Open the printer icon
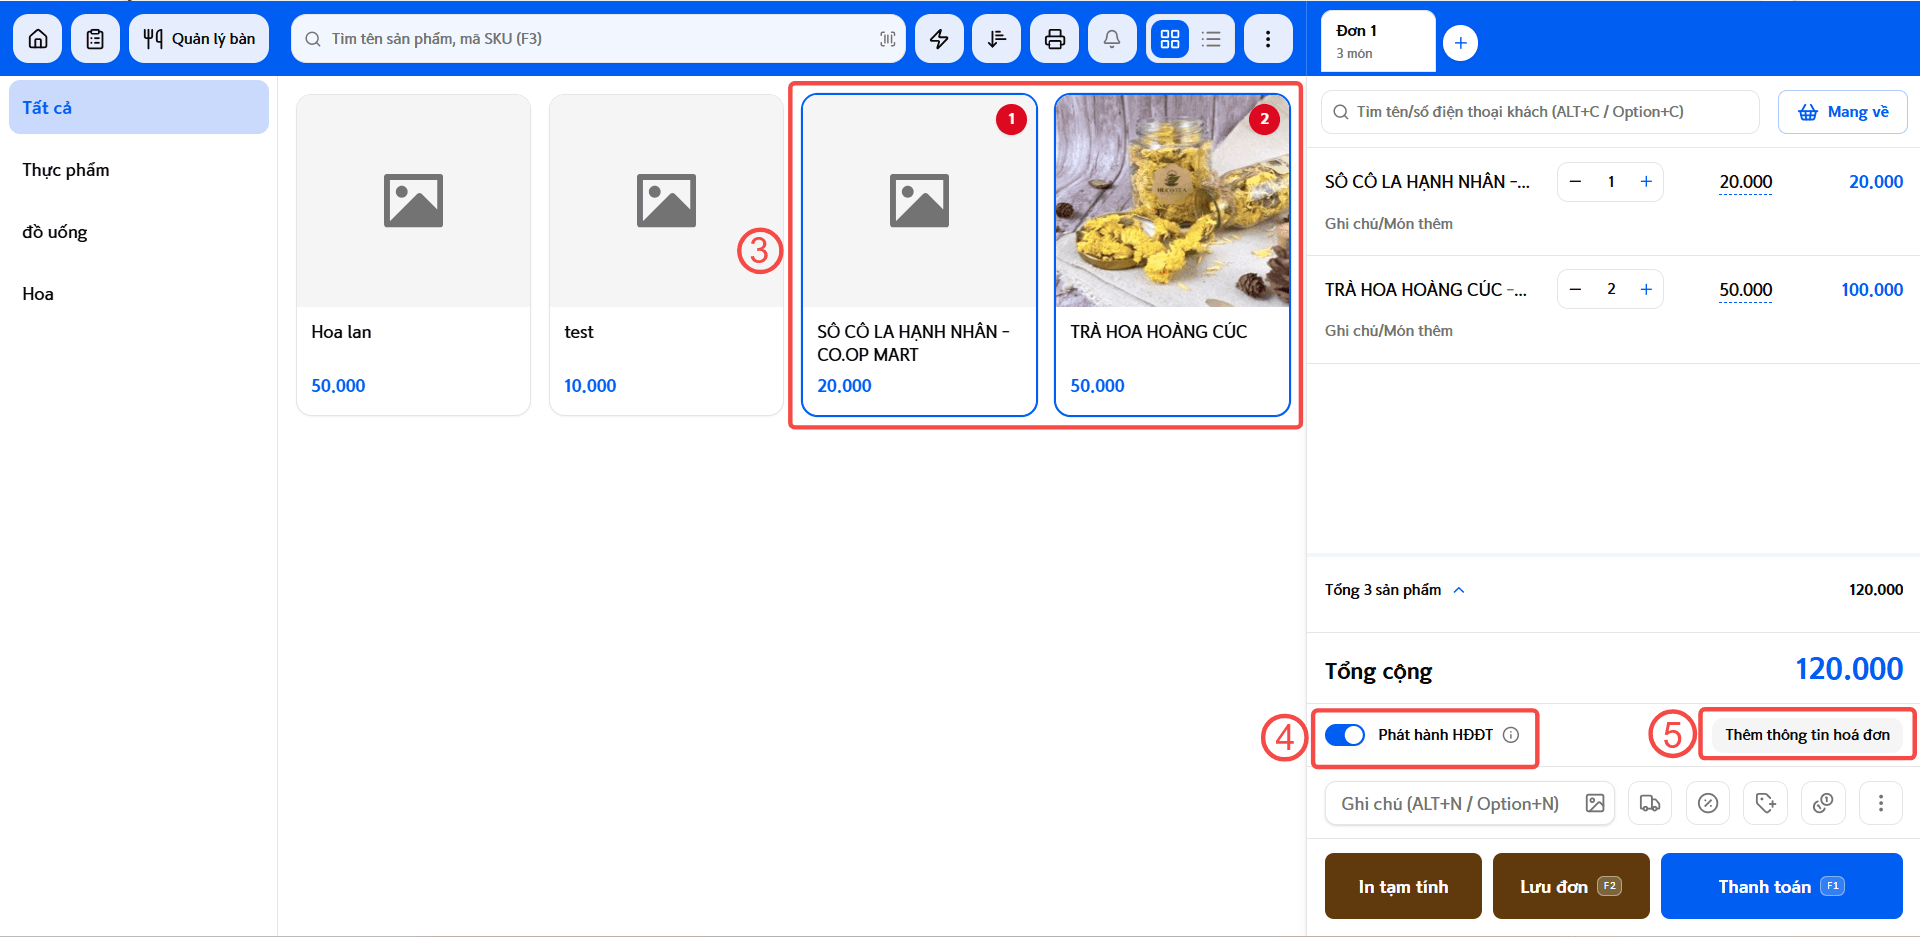This screenshot has width=1920, height=937. pos(1055,39)
